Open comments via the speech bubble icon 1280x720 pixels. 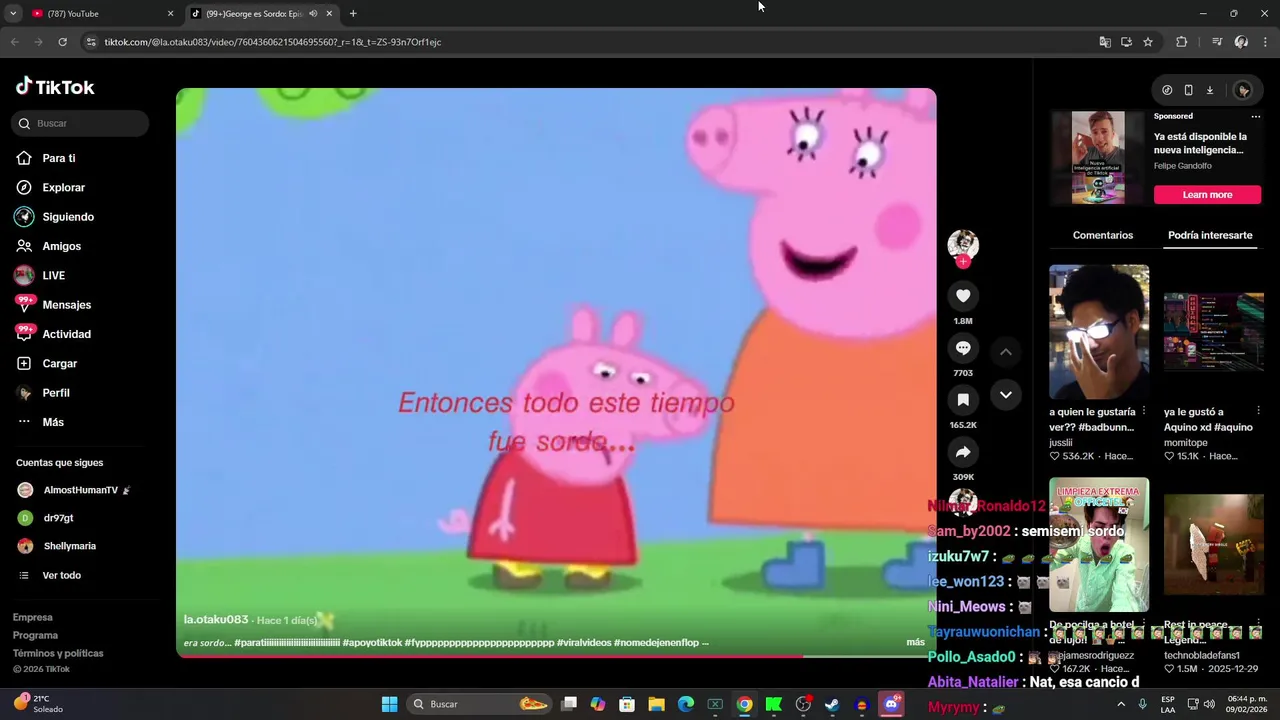point(963,348)
